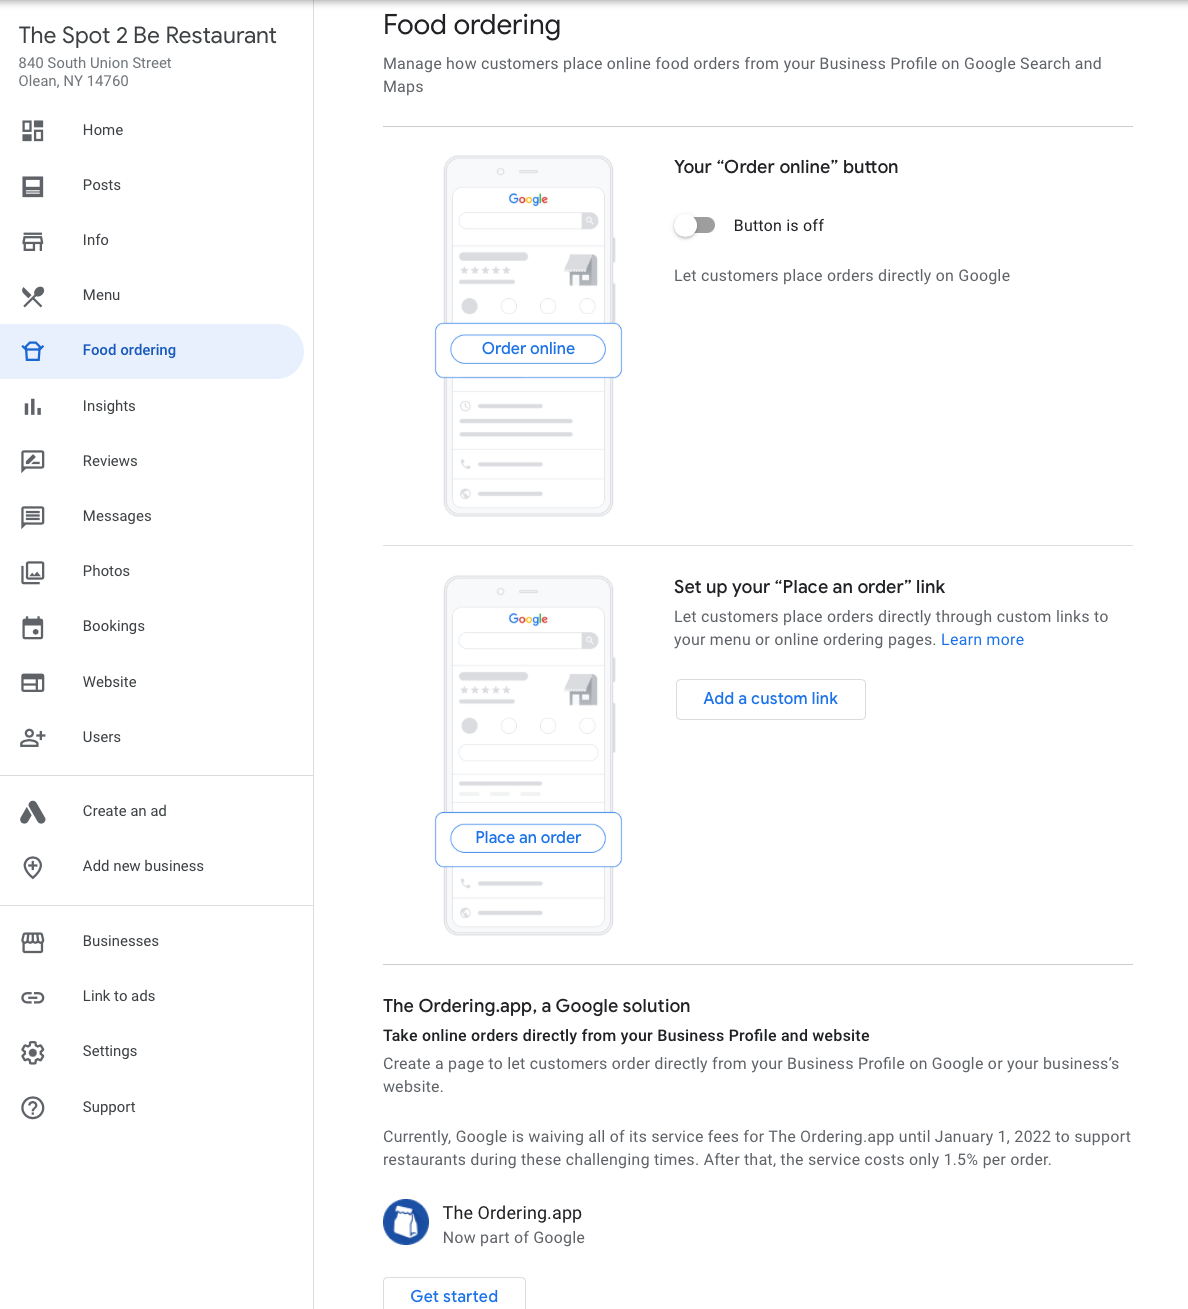Screen dimensions: 1188x1309
Task: Click the Users add-person icon
Action: [33, 738]
